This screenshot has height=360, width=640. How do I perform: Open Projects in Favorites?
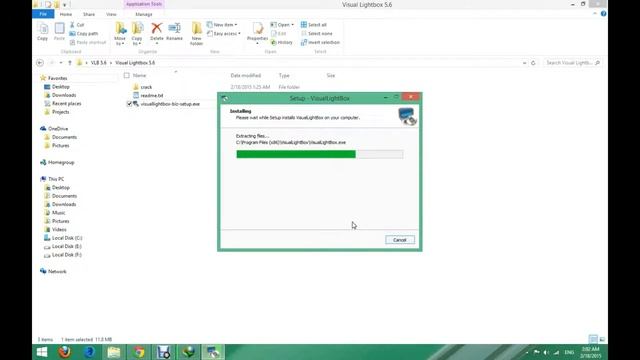[60, 112]
